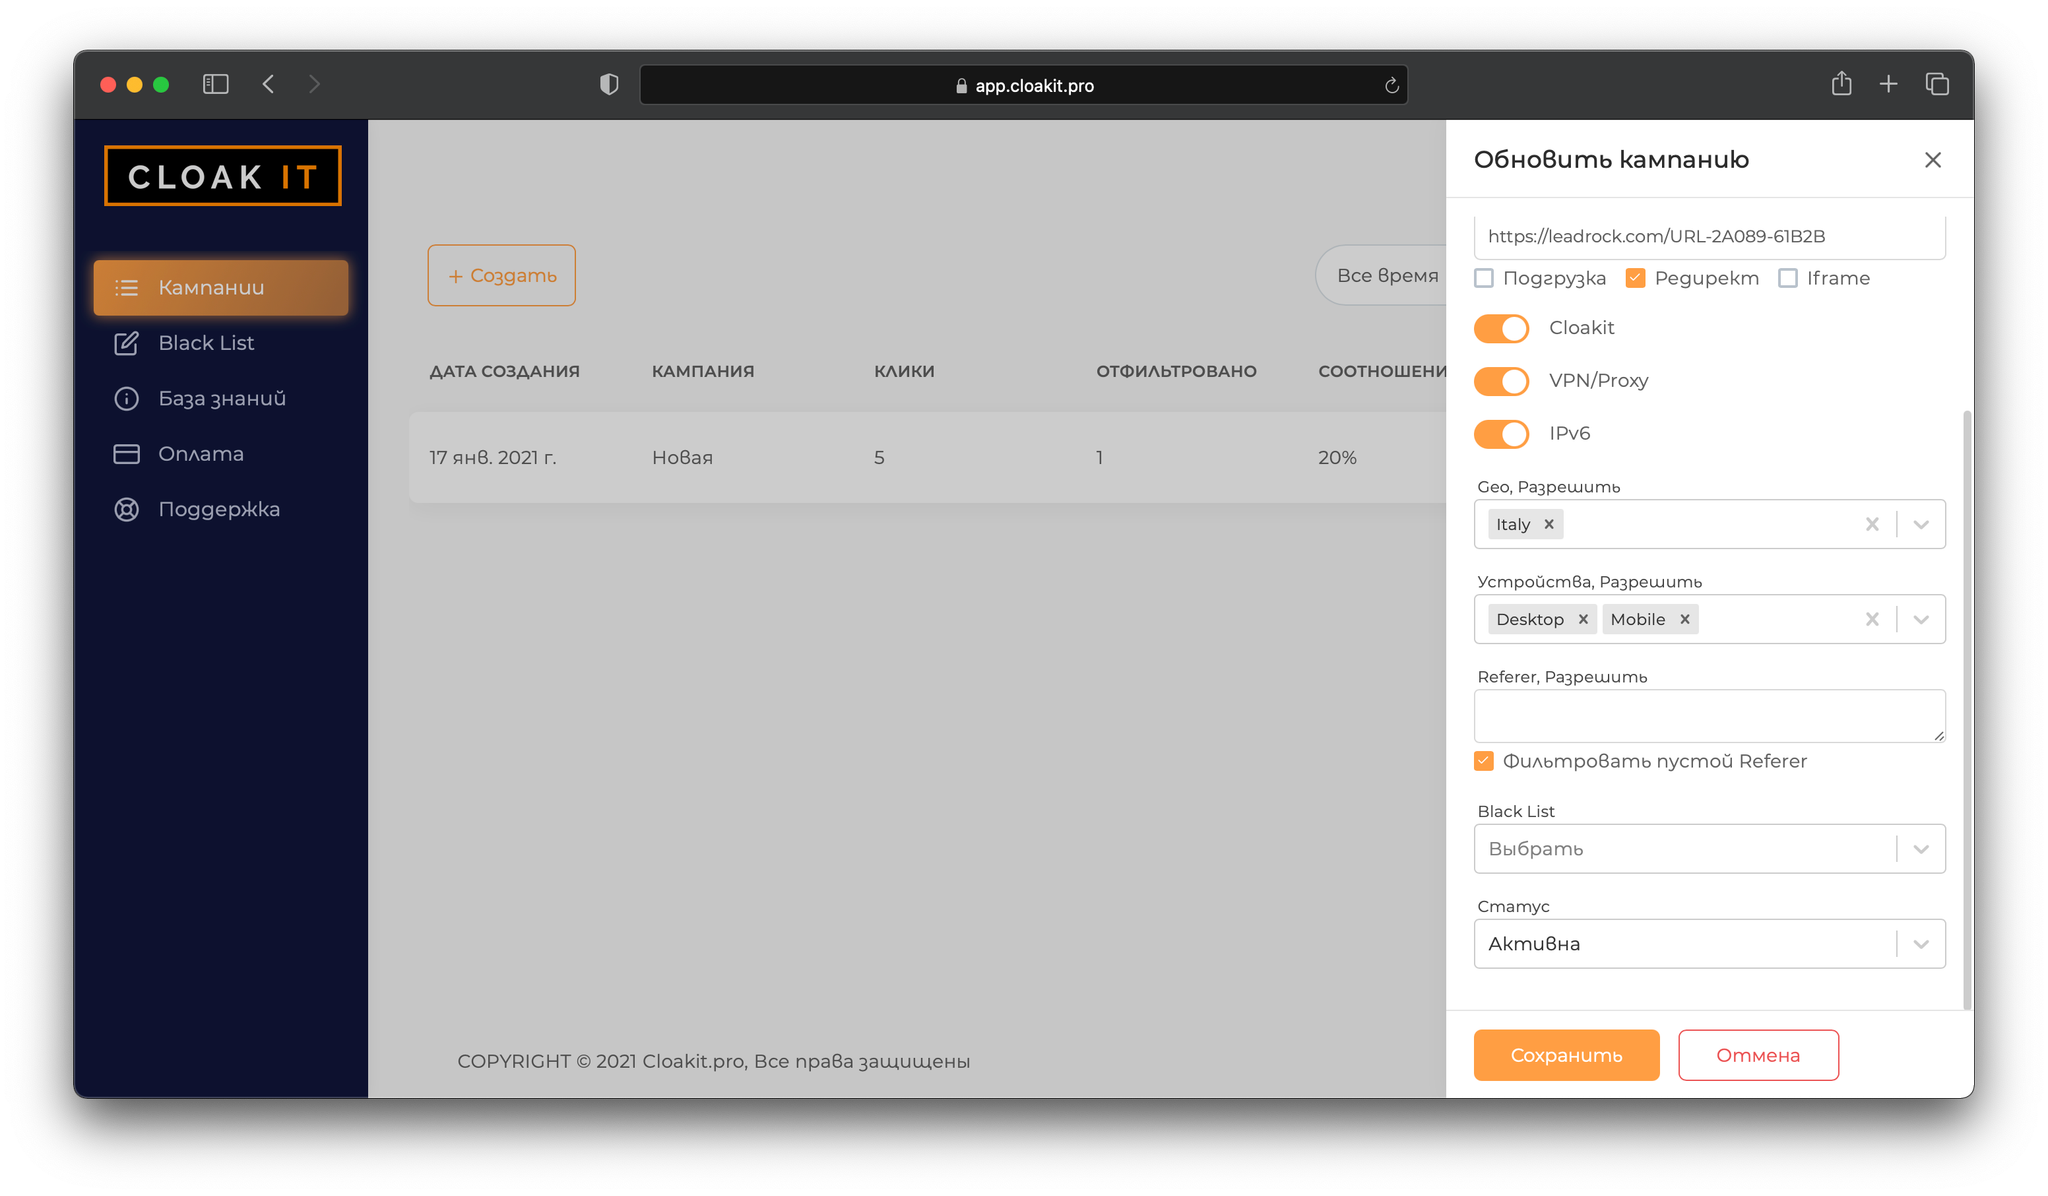
Task: Disable the VPN/Proxy switch
Action: pos(1501,381)
